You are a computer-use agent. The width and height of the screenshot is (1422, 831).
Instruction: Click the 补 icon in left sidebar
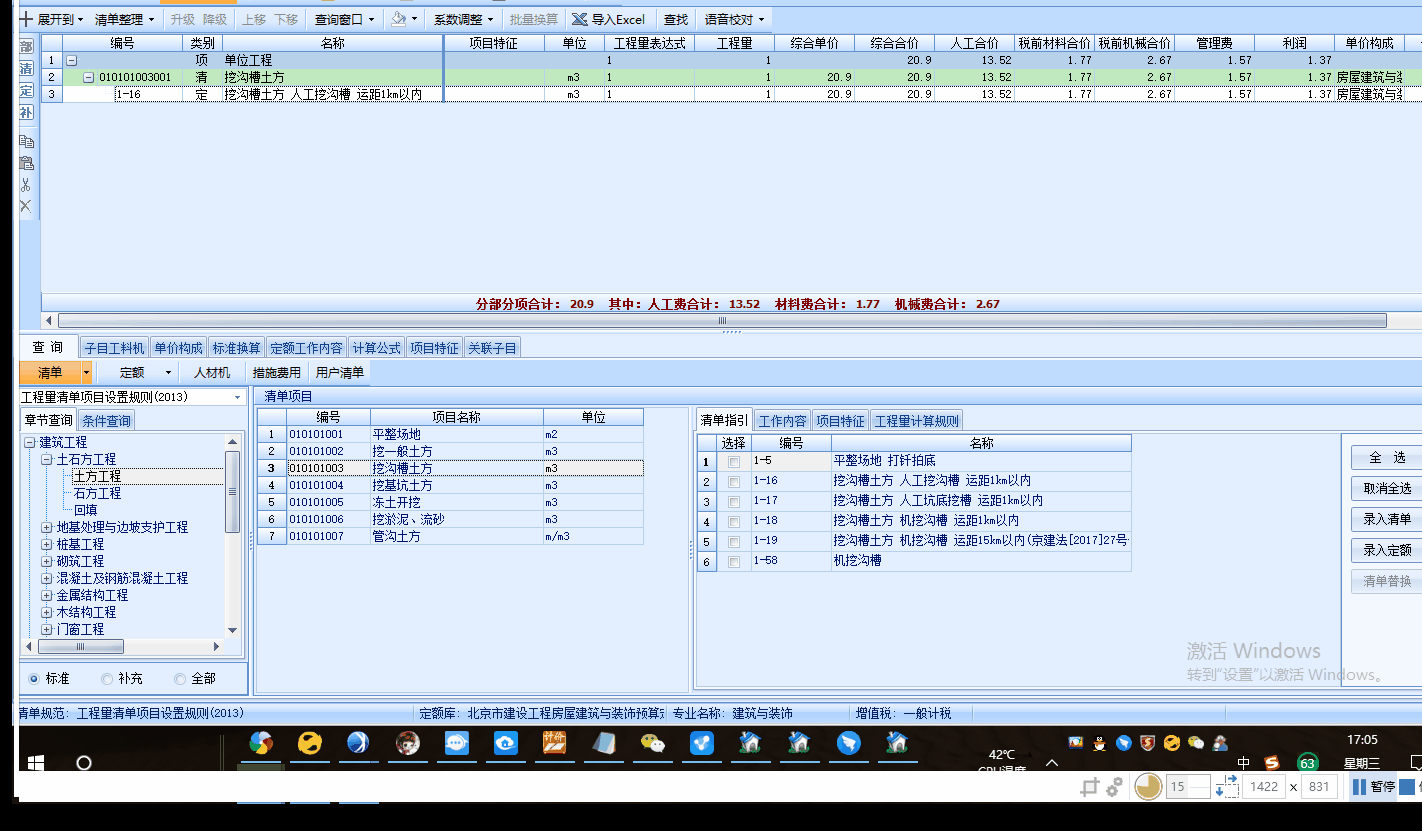(x=26, y=113)
